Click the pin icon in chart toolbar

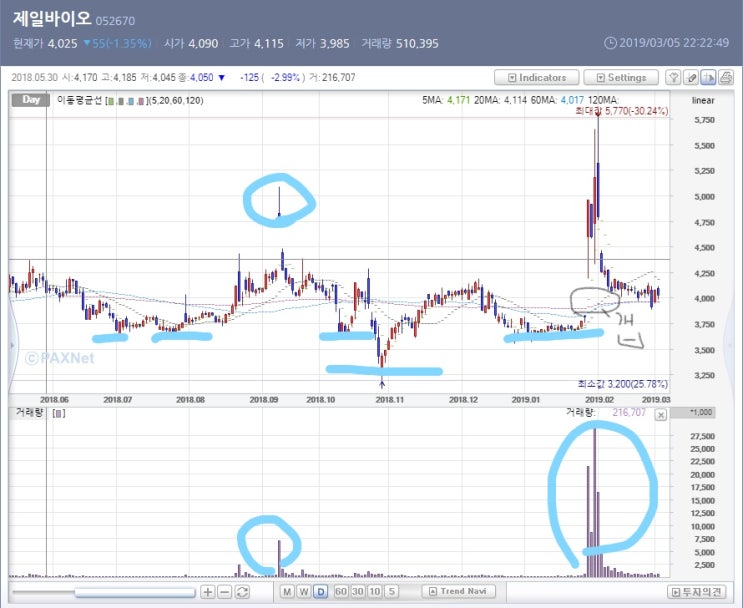coord(674,77)
